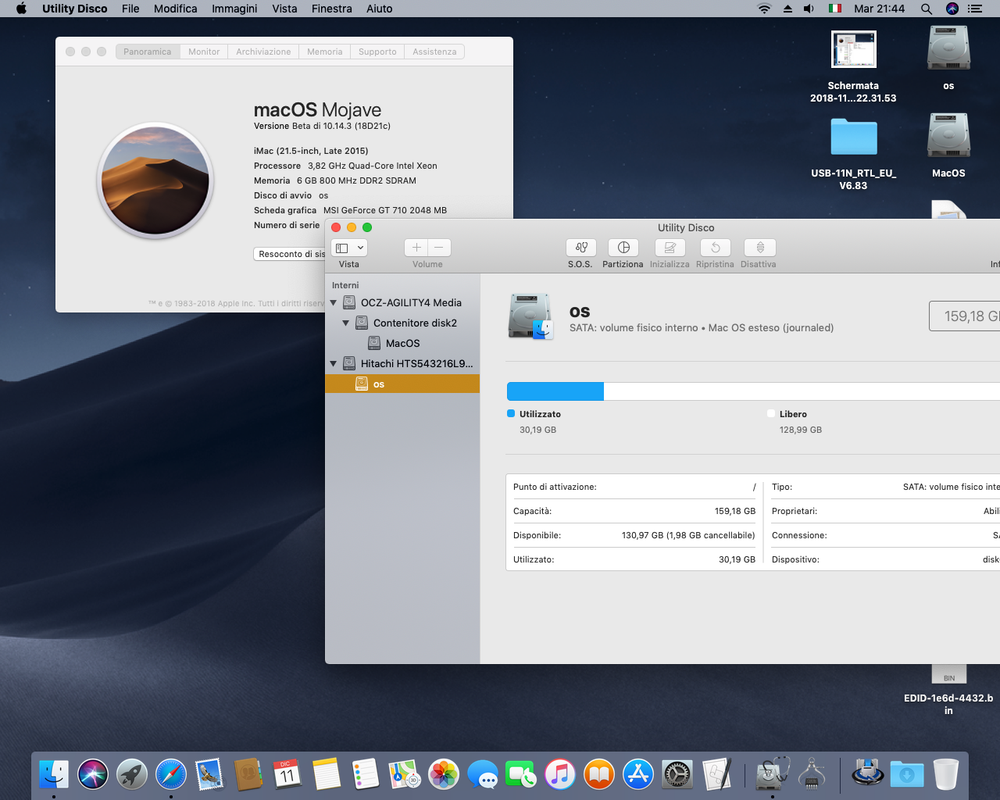1000x800 pixels.
Task: Switch to the Panoramica tab
Action: [x=147, y=52]
